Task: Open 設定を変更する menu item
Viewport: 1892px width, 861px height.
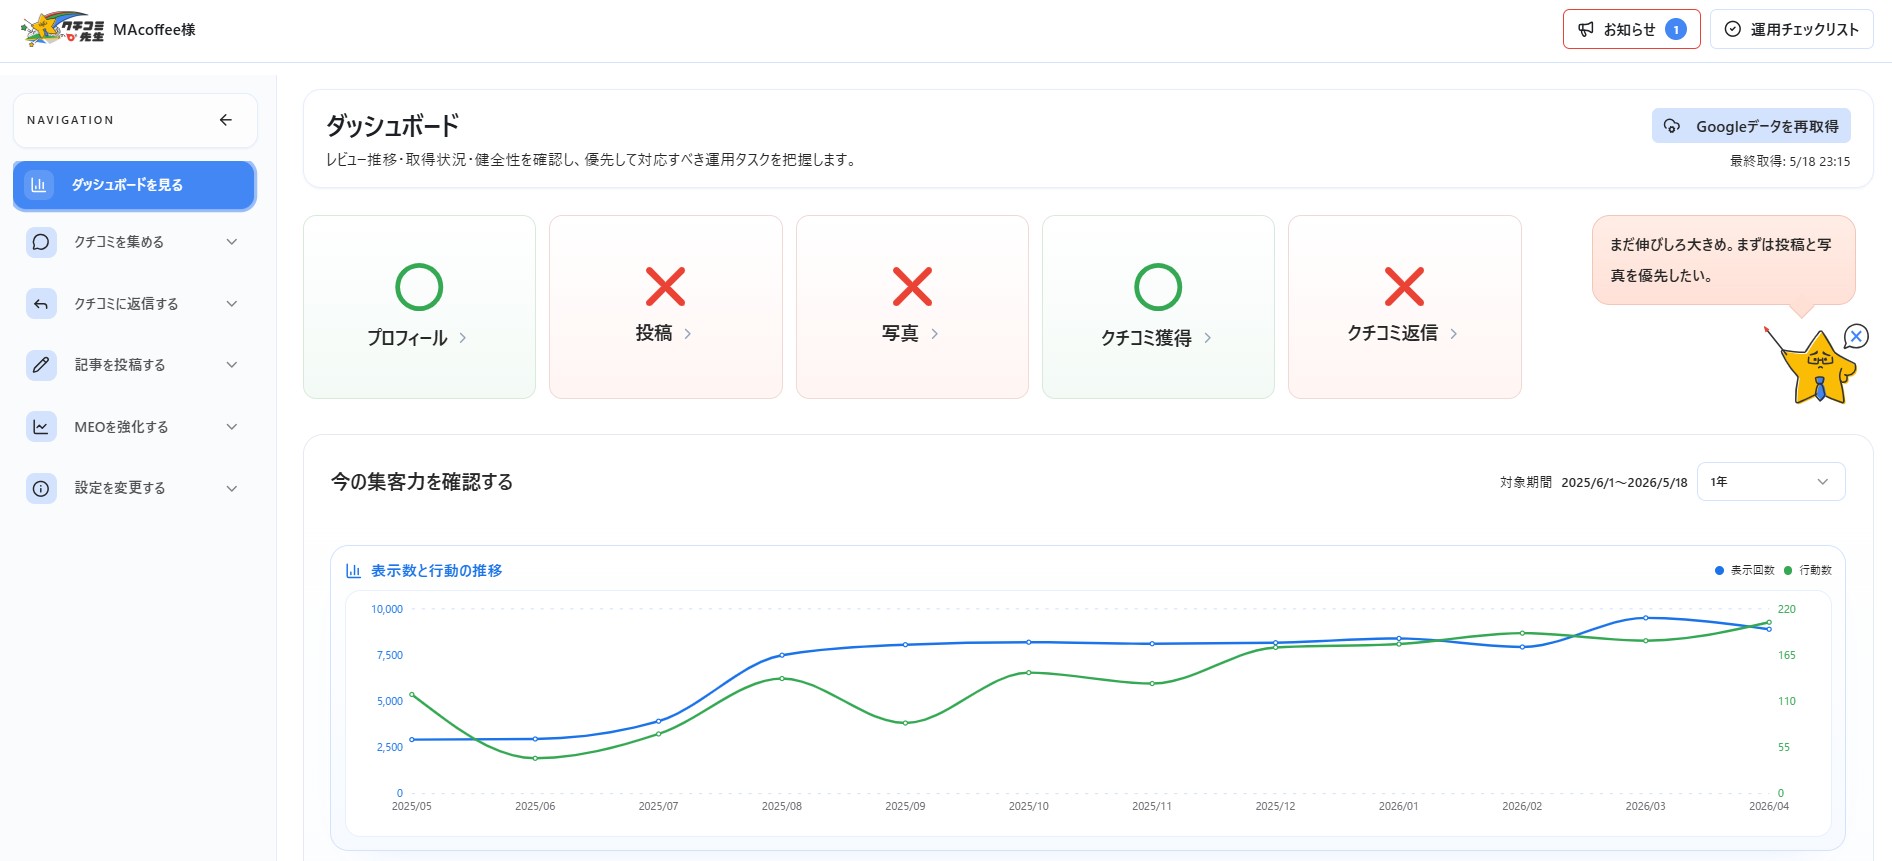Action: [134, 489]
